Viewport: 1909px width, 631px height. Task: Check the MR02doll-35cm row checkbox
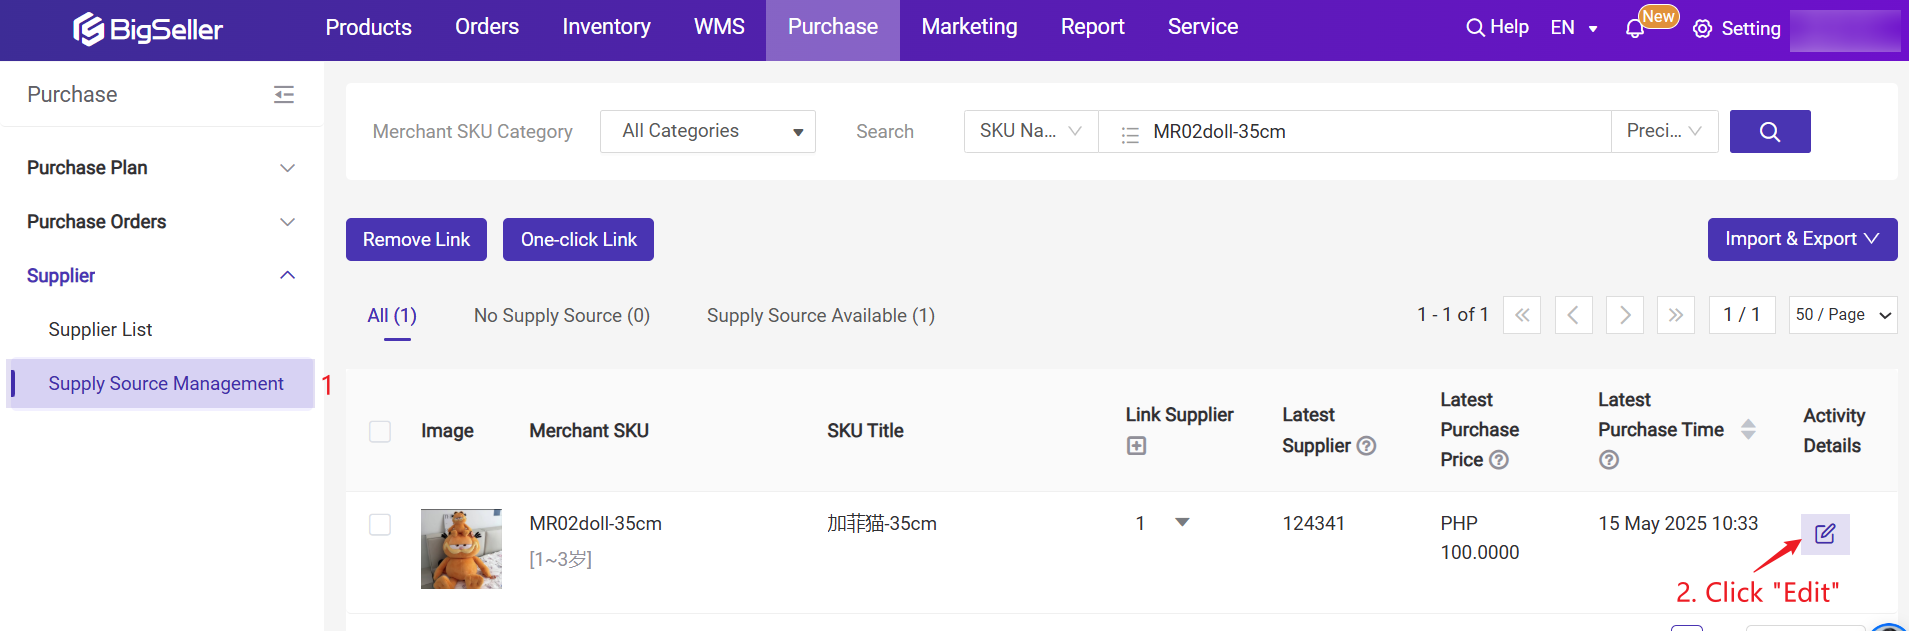(380, 524)
